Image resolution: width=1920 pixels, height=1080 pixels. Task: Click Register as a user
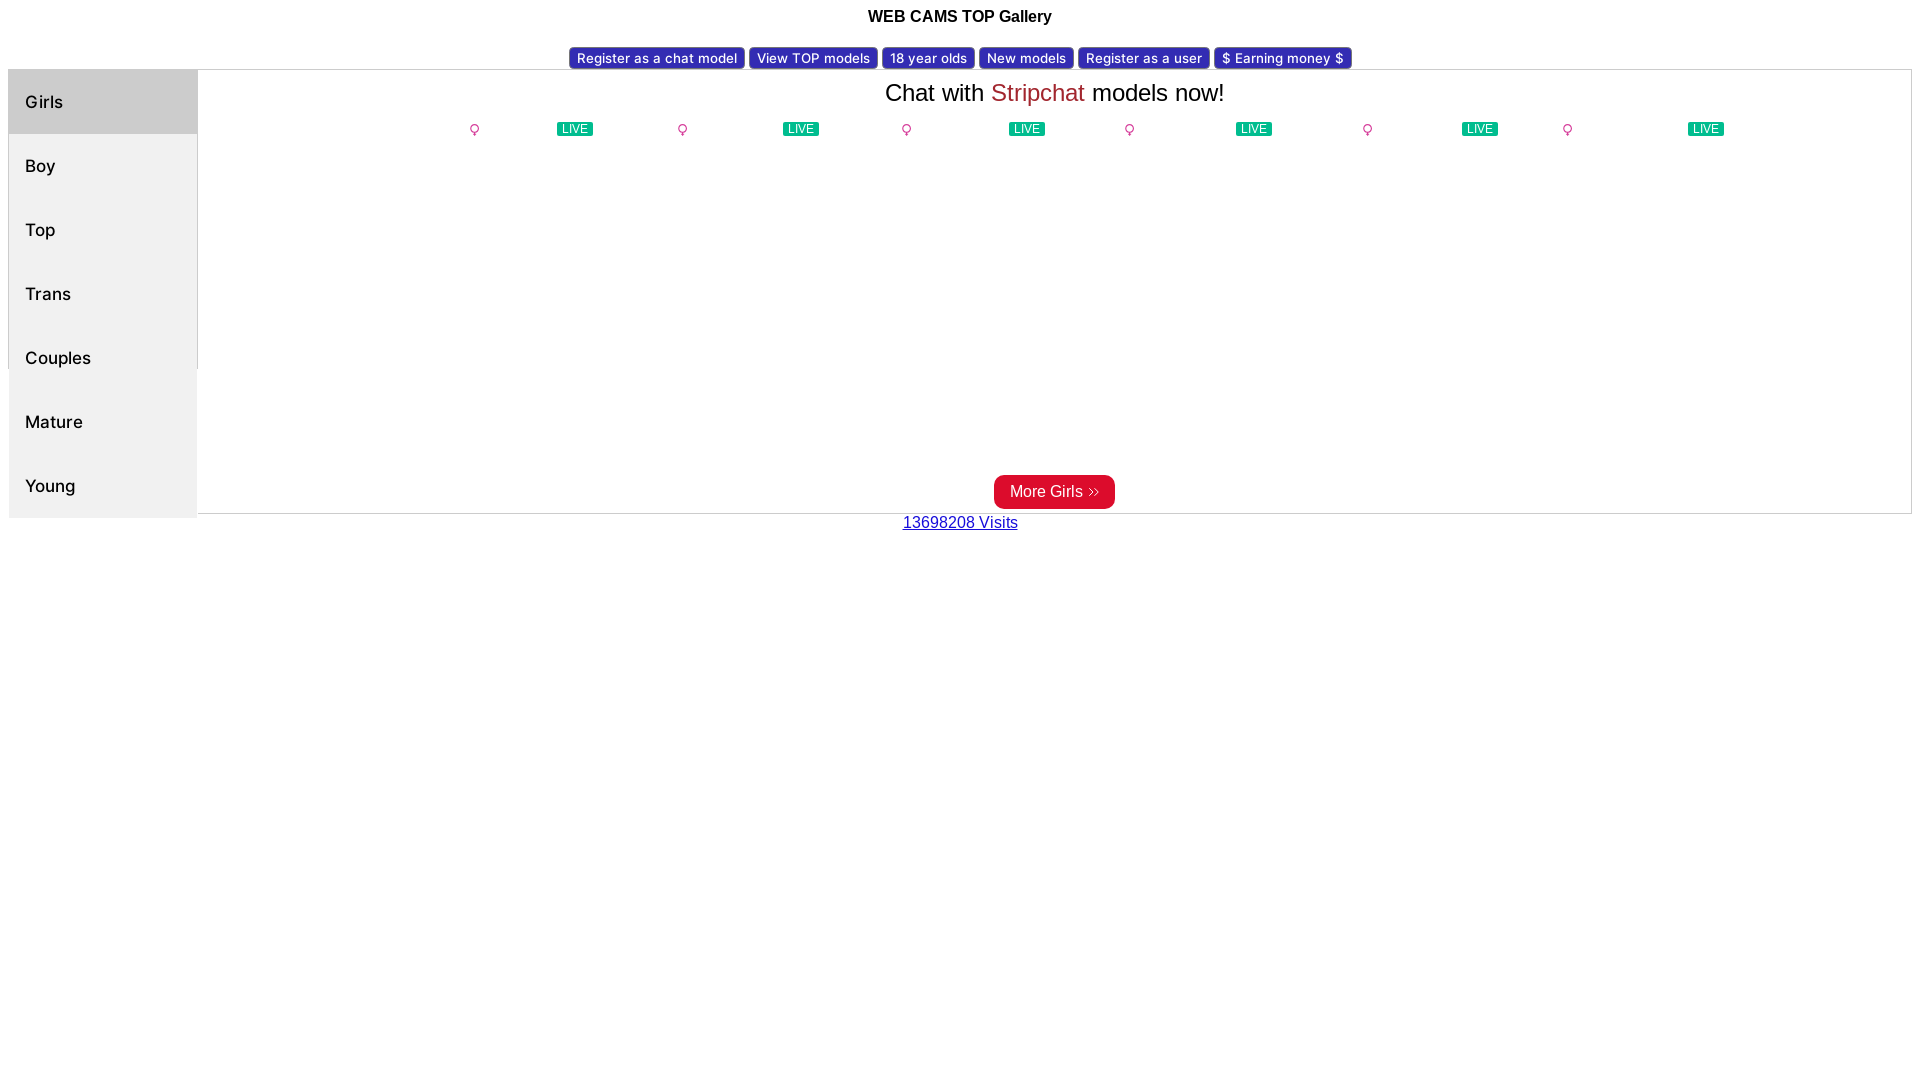click(1144, 58)
